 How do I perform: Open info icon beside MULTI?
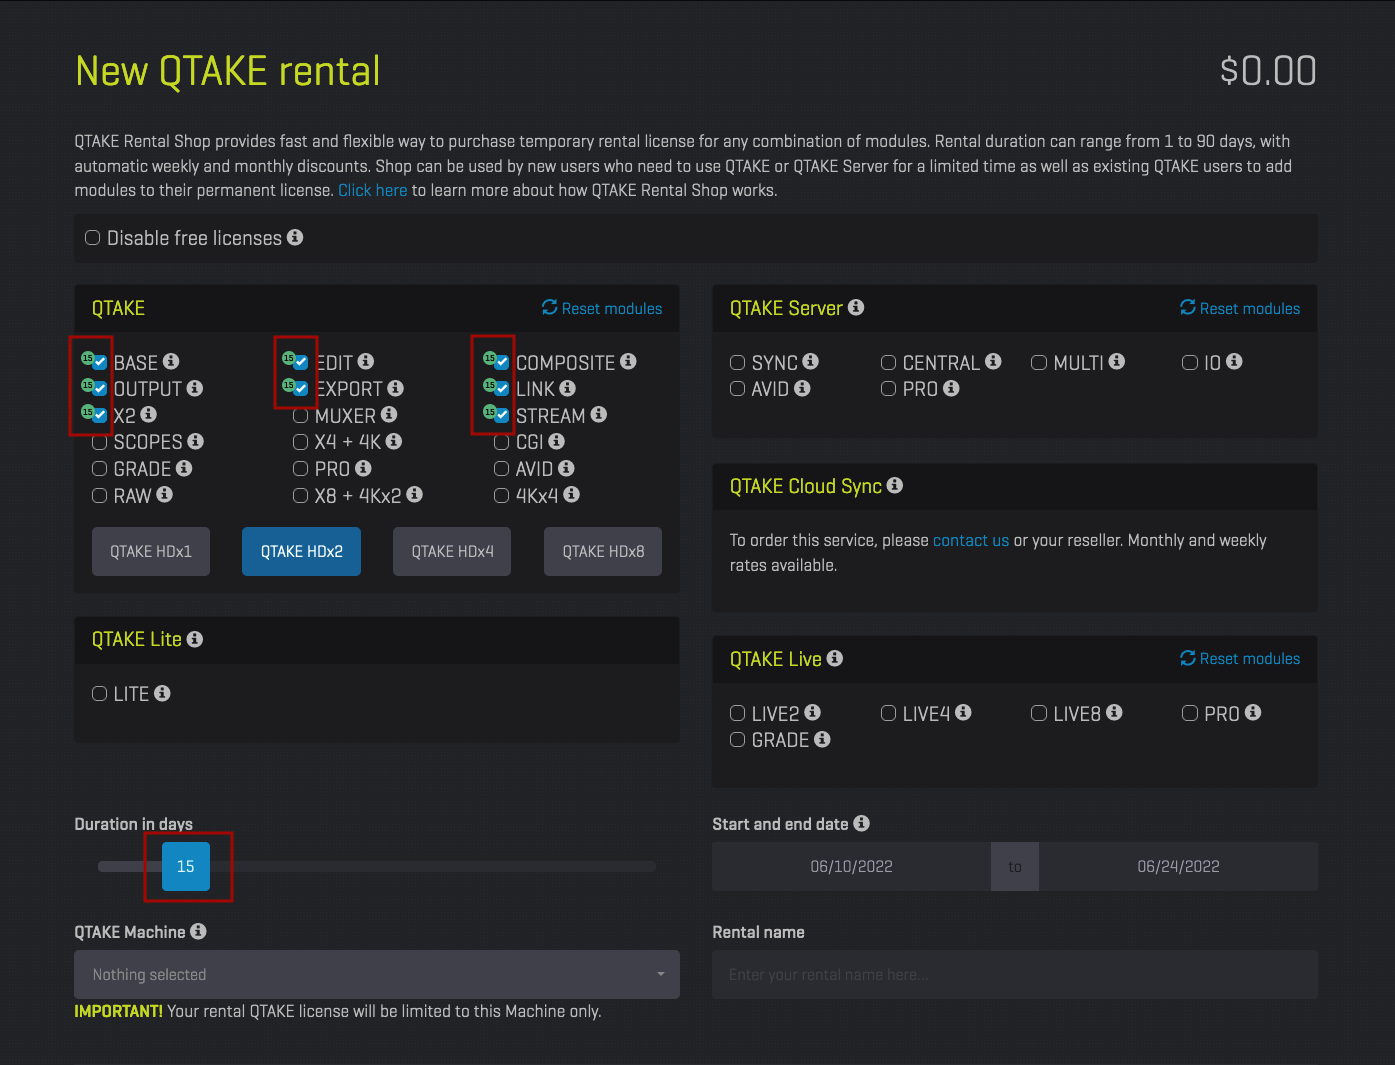pyautogui.click(x=1117, y=361)
